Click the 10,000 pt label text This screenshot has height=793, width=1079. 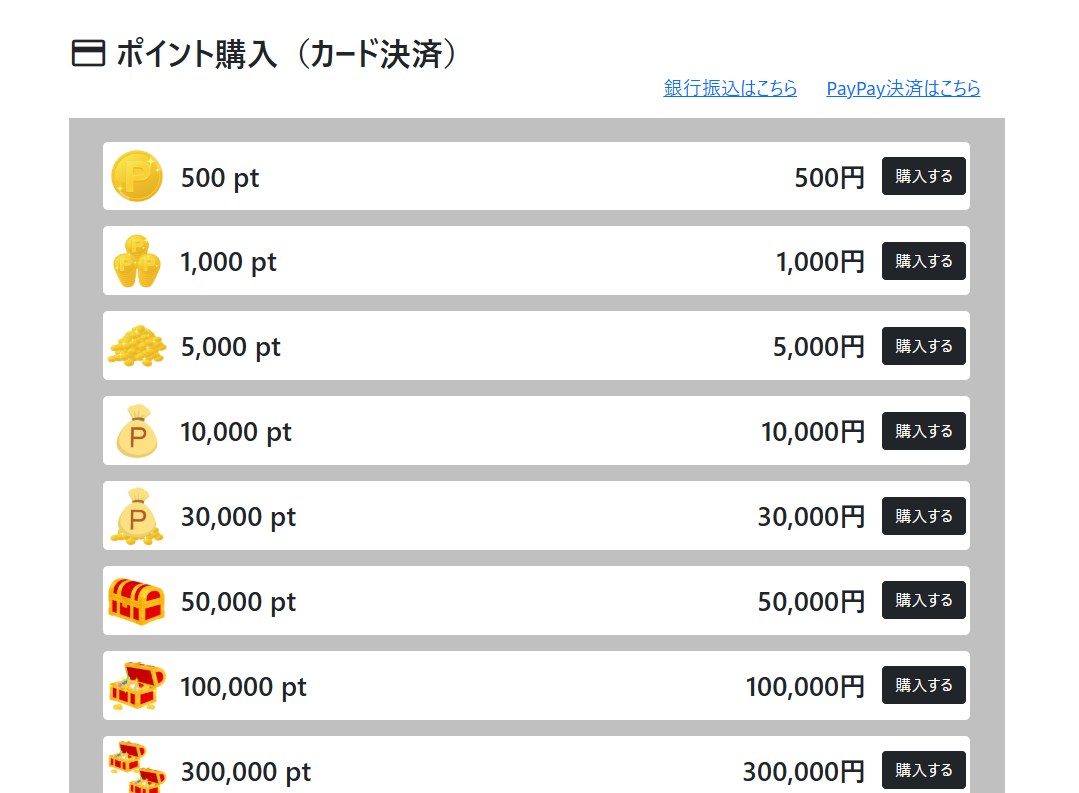[236, 432]
